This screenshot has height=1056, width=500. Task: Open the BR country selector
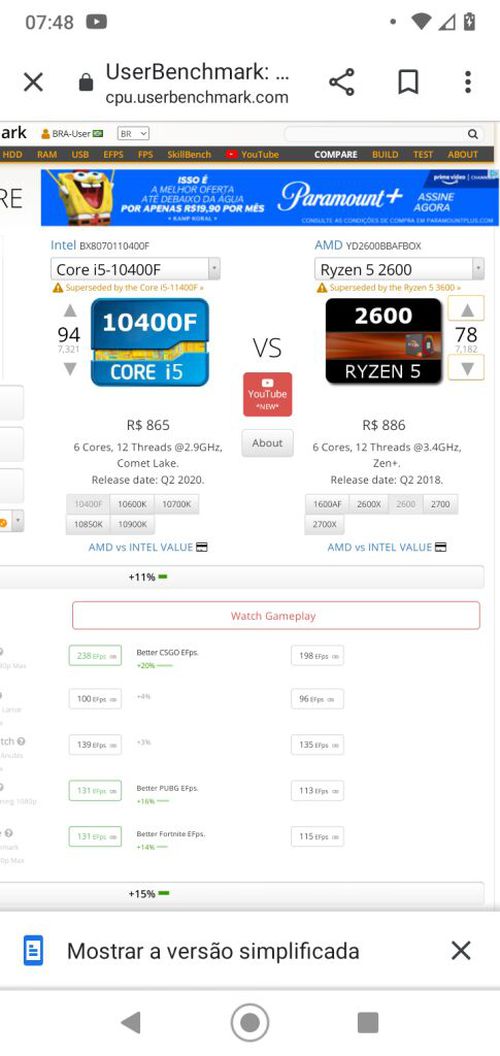point(133,134)
